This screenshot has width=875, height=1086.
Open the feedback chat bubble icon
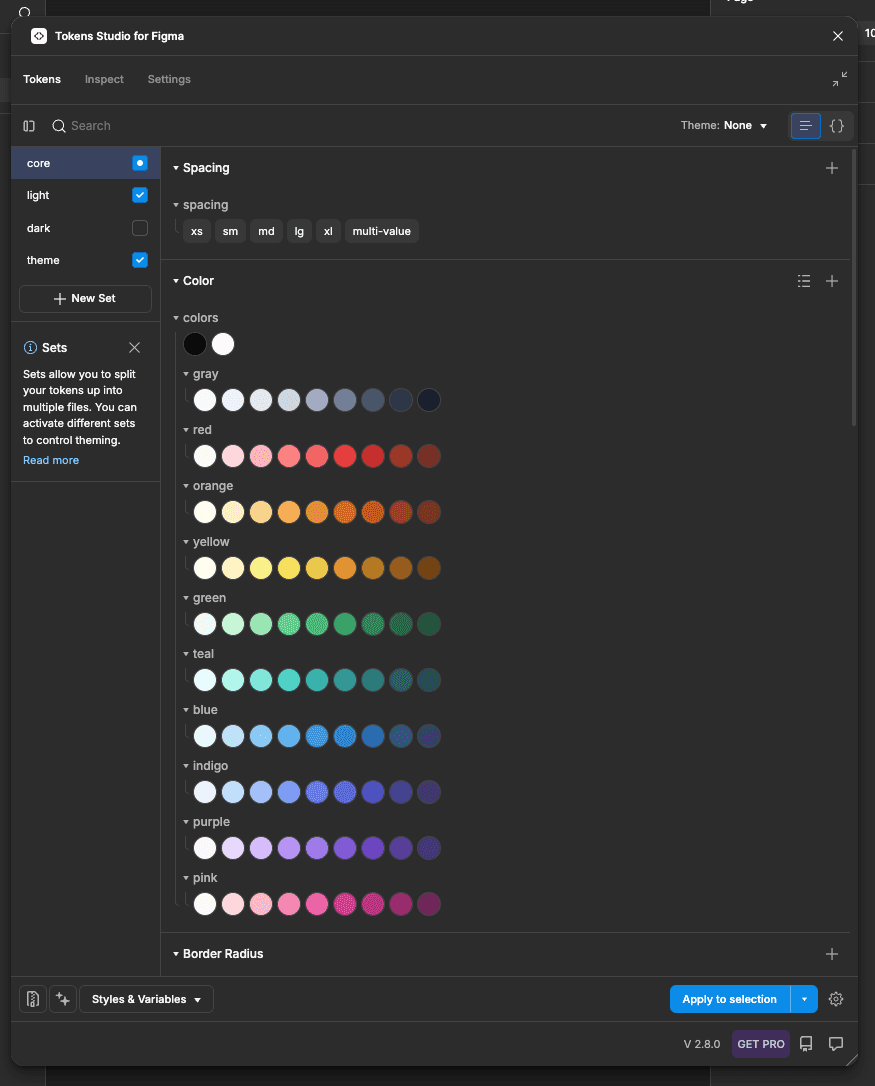836,1044
